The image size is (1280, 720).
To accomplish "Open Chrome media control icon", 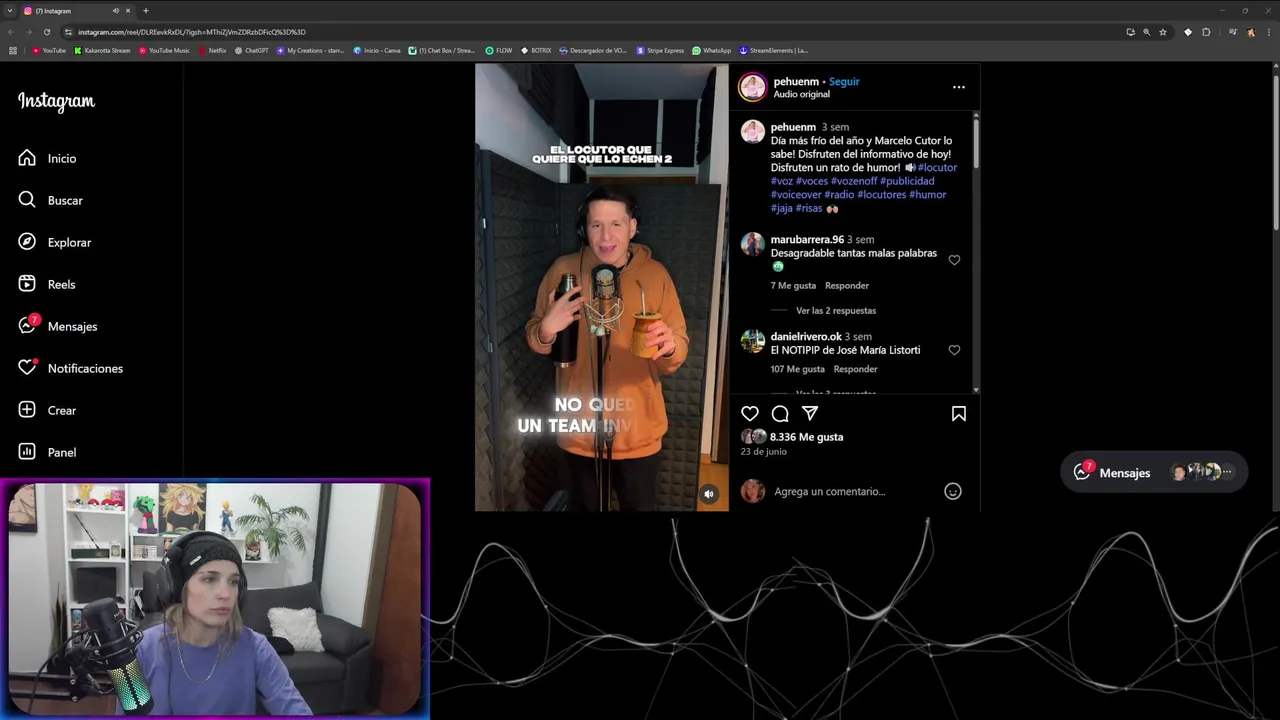I will pos(1232,32).
